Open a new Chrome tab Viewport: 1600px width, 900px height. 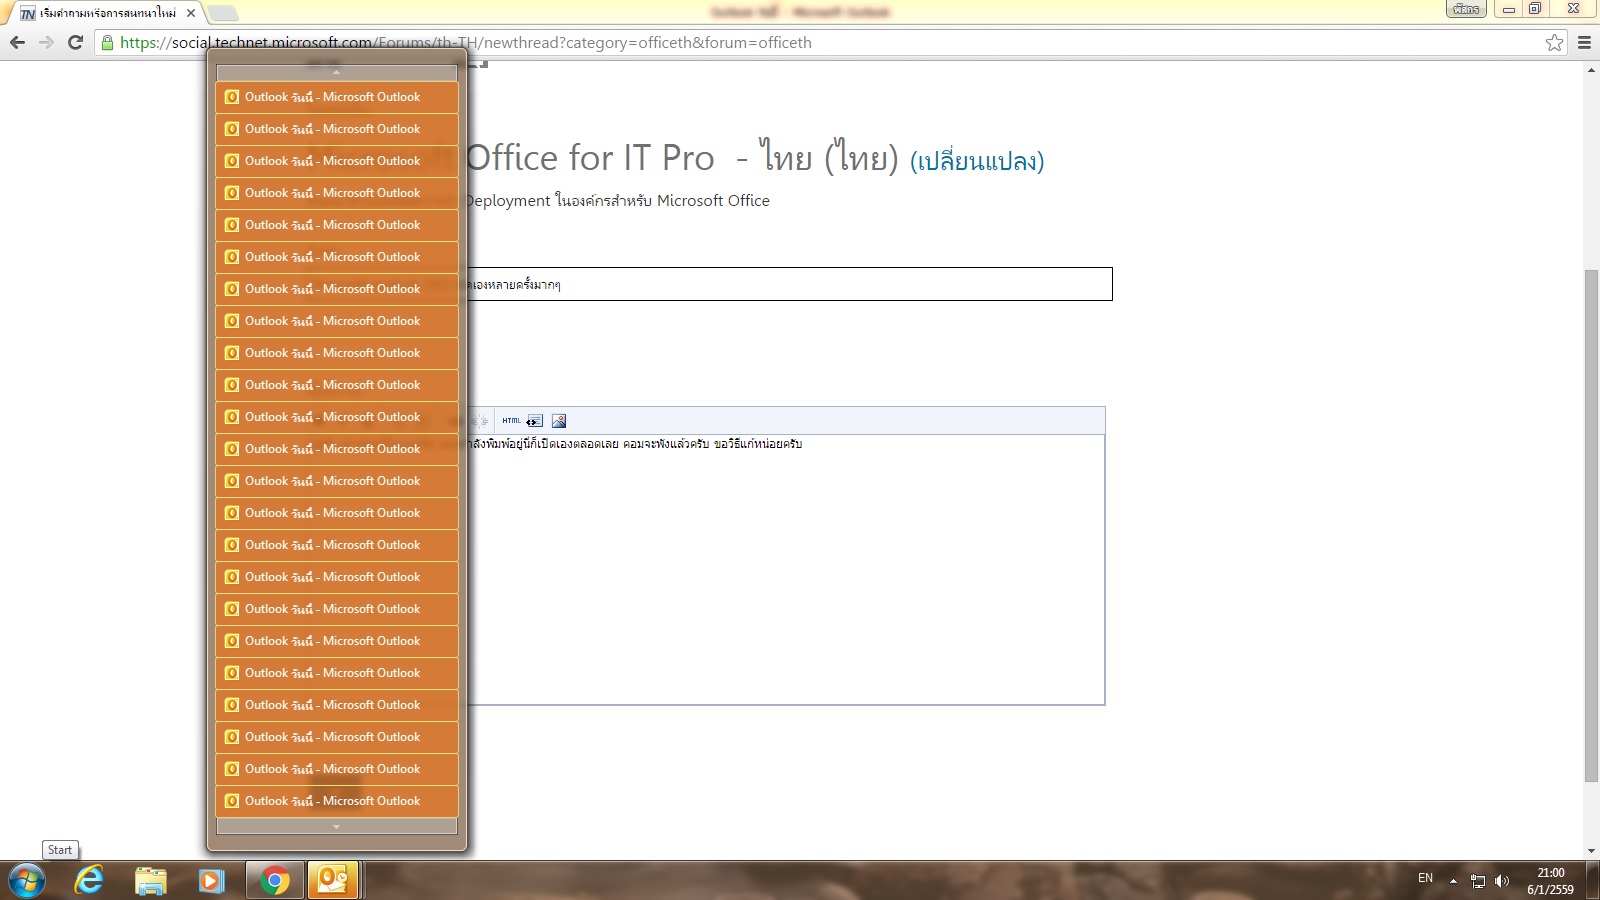point(223,13)
